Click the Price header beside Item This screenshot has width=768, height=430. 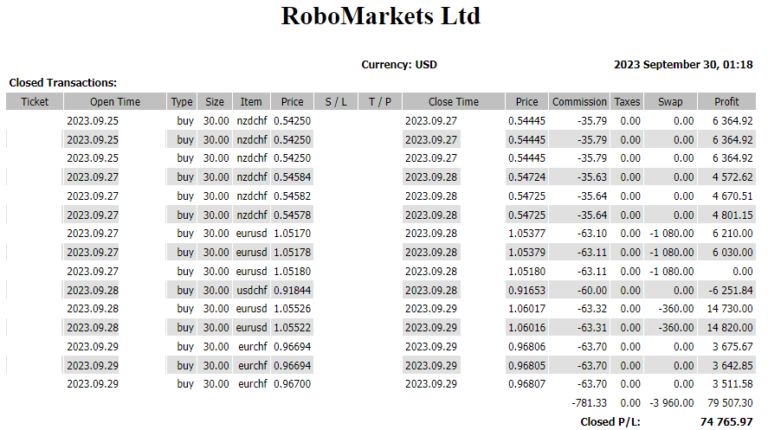pos(292,102)
